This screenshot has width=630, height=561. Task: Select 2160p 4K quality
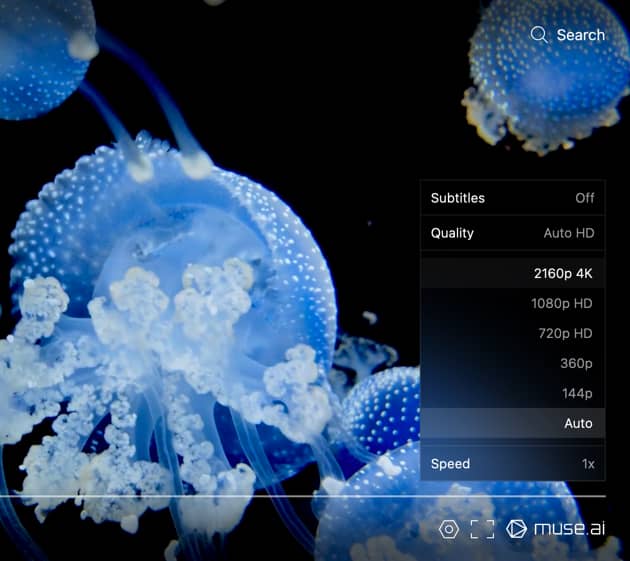click(513, 274)
